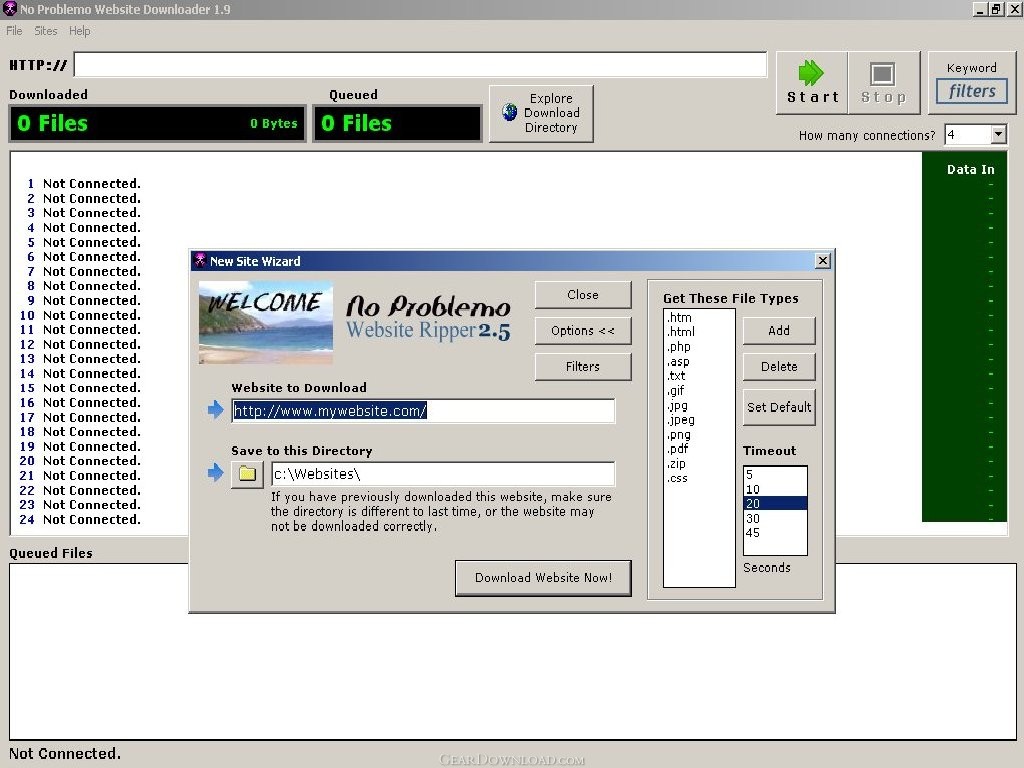
Task: Click the Close button in wizard
Action: pyautogui.click(x=583, y=295)
